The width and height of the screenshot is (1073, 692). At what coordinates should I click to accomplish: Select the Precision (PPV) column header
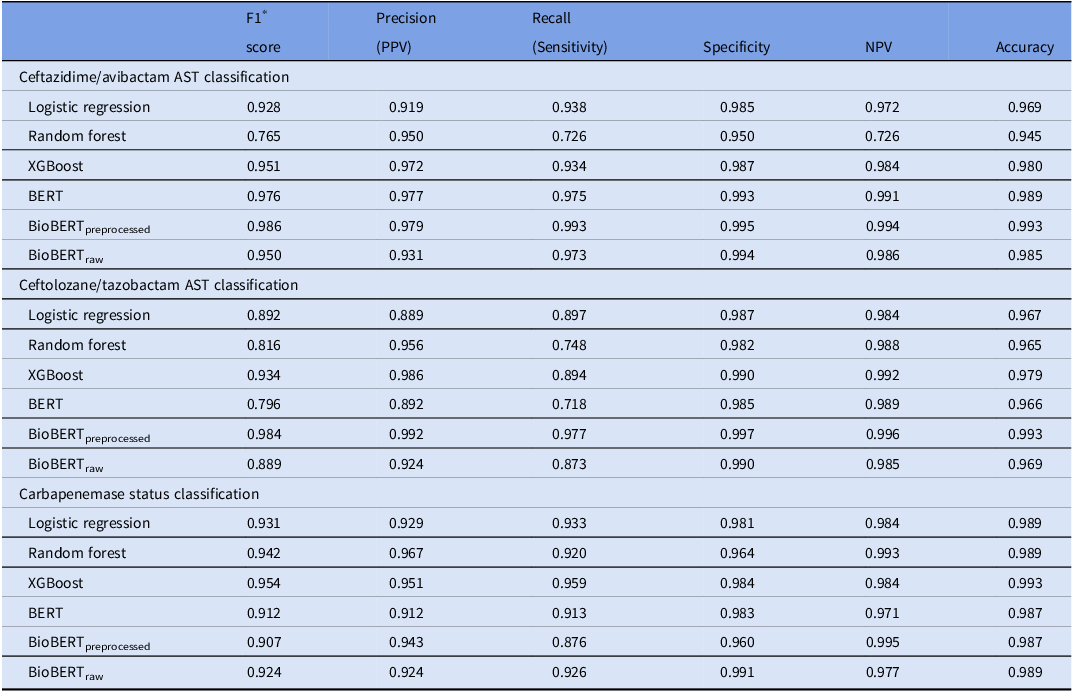coord(406,32)
